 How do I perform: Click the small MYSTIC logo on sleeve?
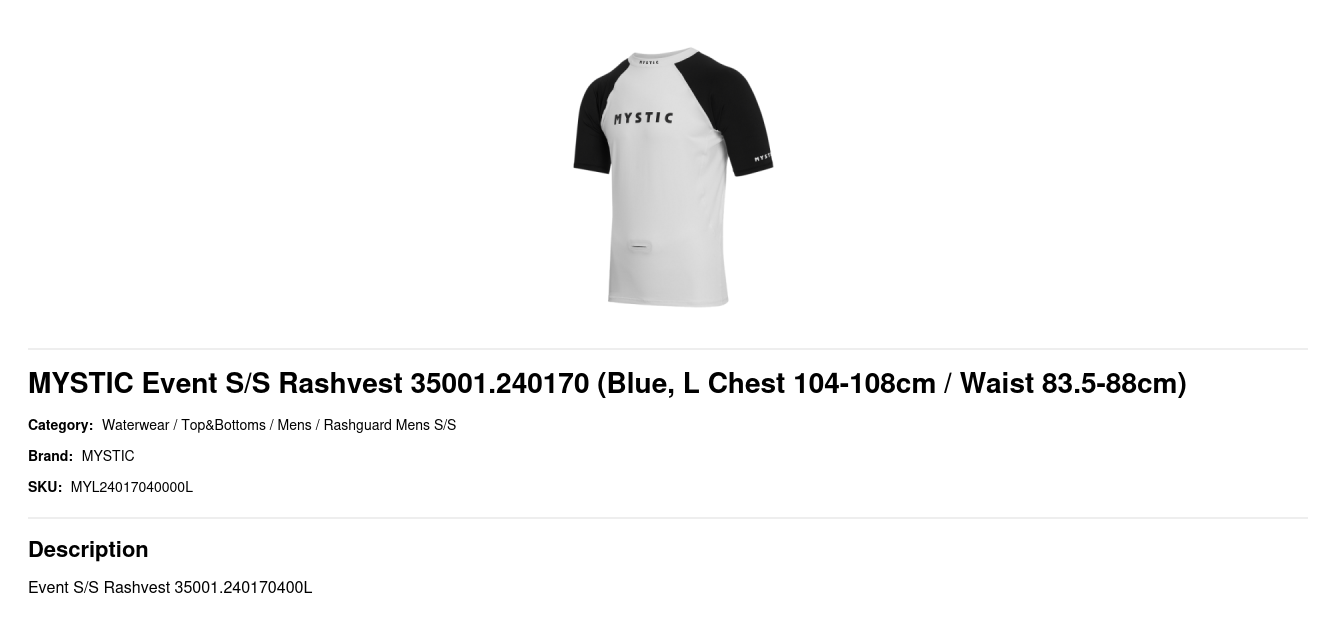[762, 157]
